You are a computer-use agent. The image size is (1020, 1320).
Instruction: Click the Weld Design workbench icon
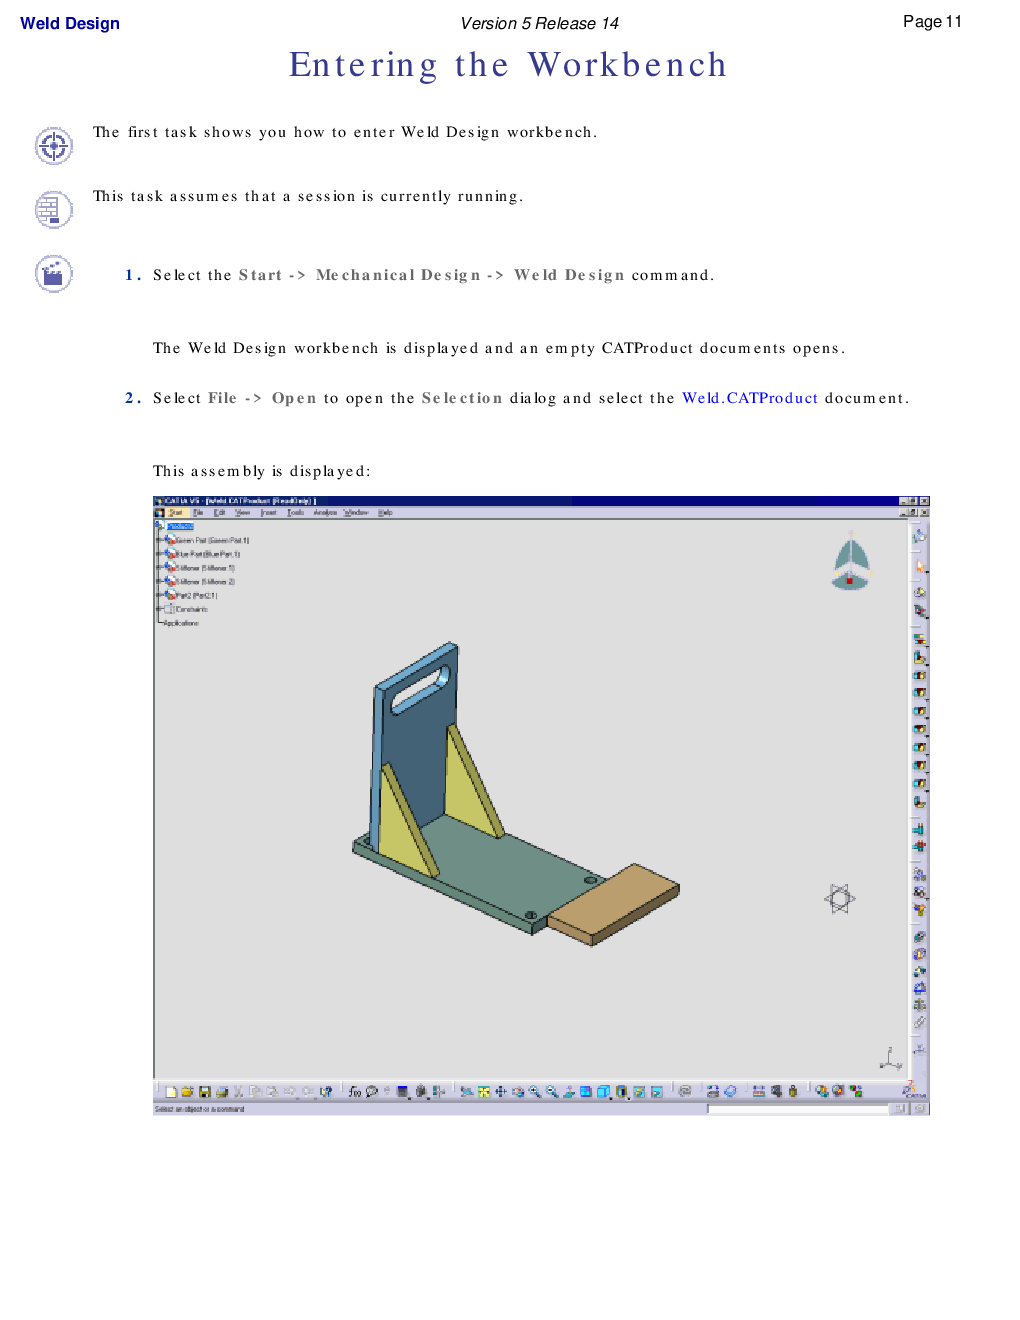coord(920,537)
